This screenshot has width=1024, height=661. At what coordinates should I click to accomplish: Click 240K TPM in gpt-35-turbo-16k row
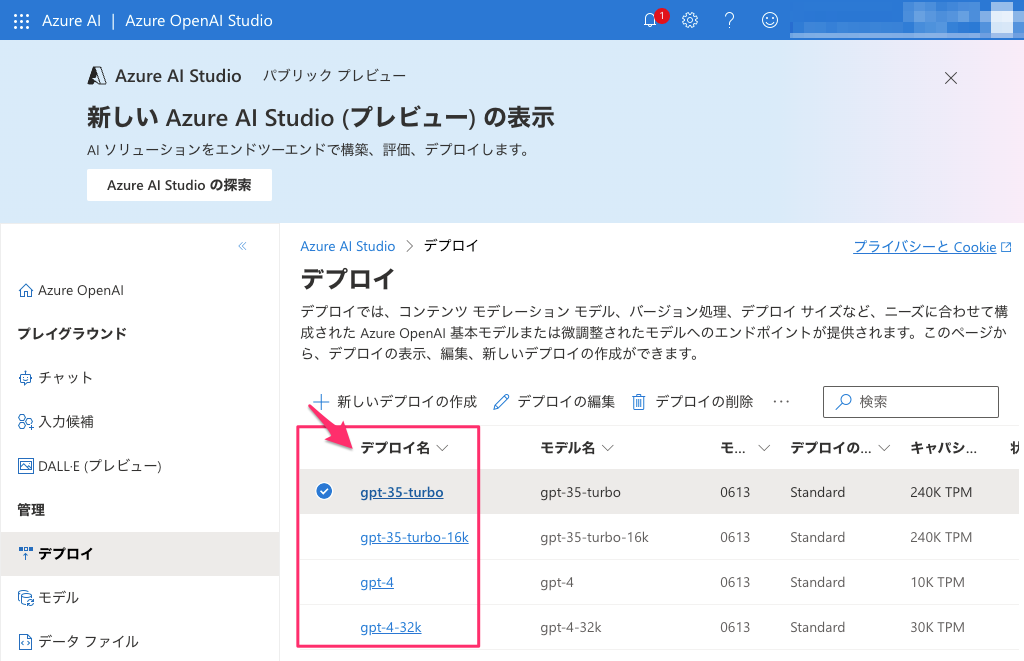point(941,538)
